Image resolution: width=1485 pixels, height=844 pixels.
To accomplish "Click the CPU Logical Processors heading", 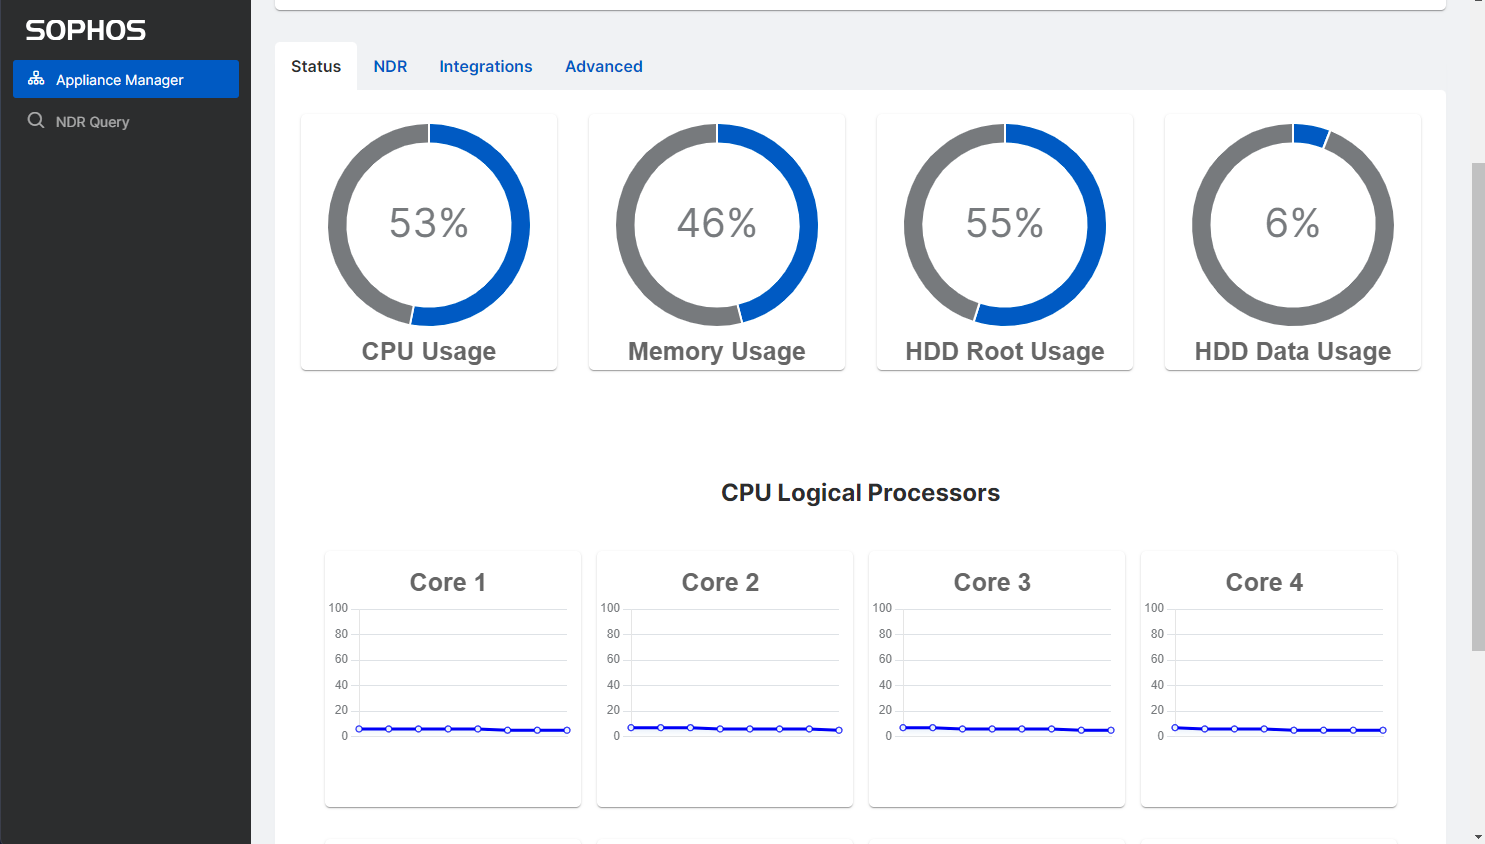I will click(x=860, y=493).
